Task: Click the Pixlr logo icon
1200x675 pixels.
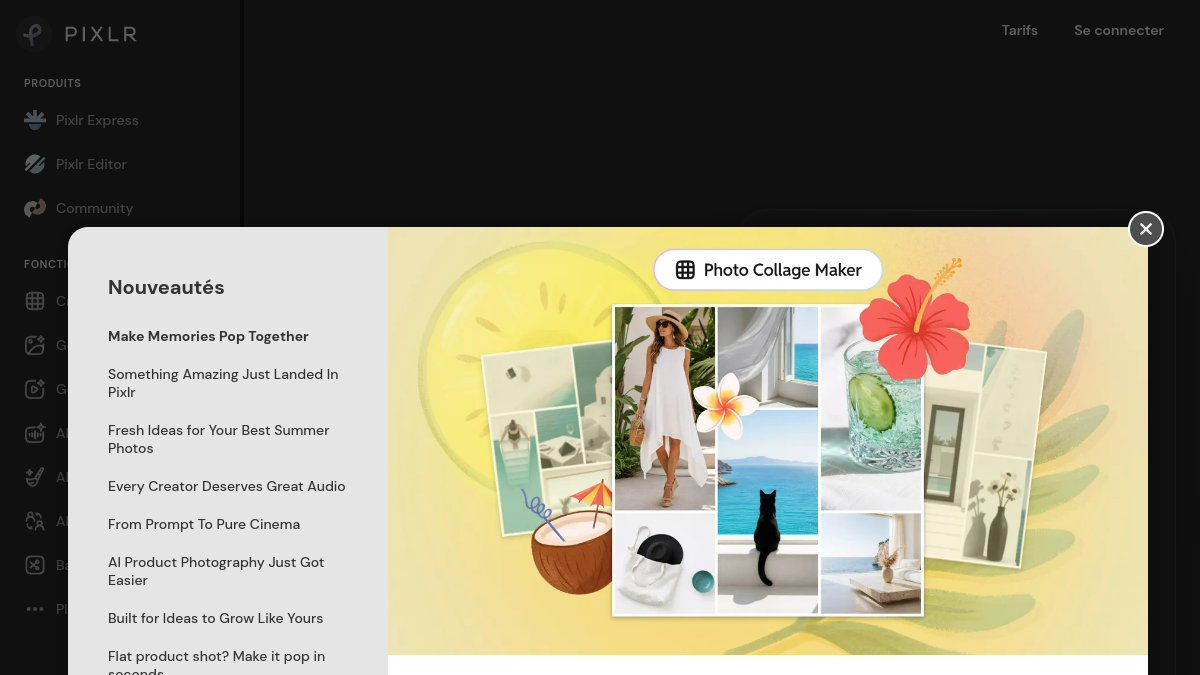Action: (x=34, y=34)
